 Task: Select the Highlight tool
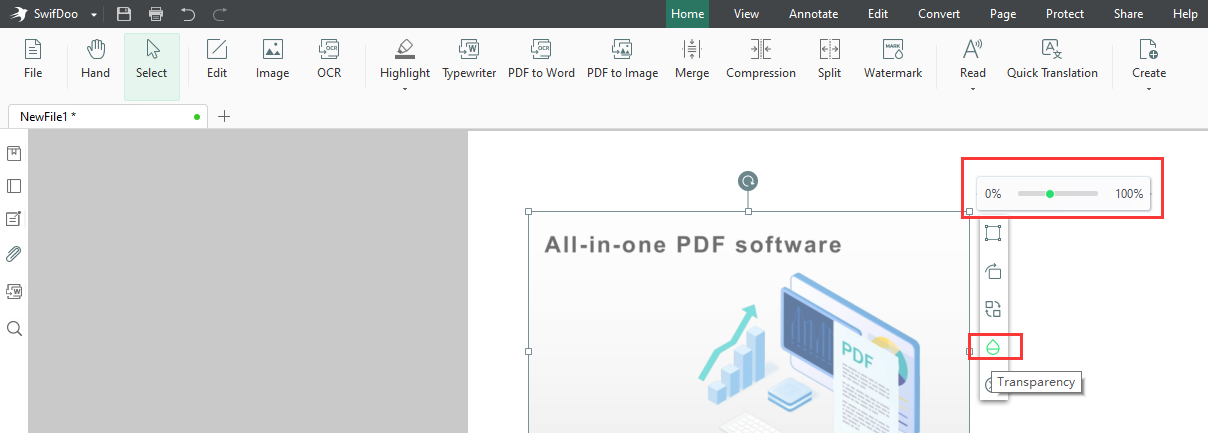pyautogui.click(x=405, y=60)
